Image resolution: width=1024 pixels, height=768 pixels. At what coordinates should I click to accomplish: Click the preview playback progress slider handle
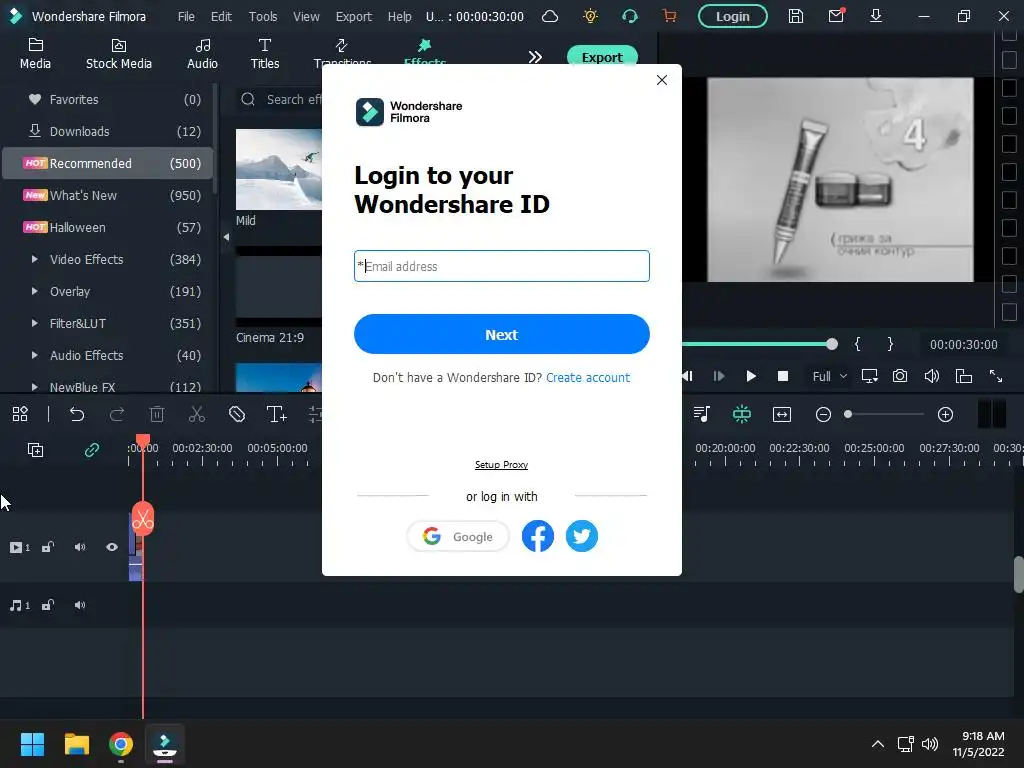[831, 344]
